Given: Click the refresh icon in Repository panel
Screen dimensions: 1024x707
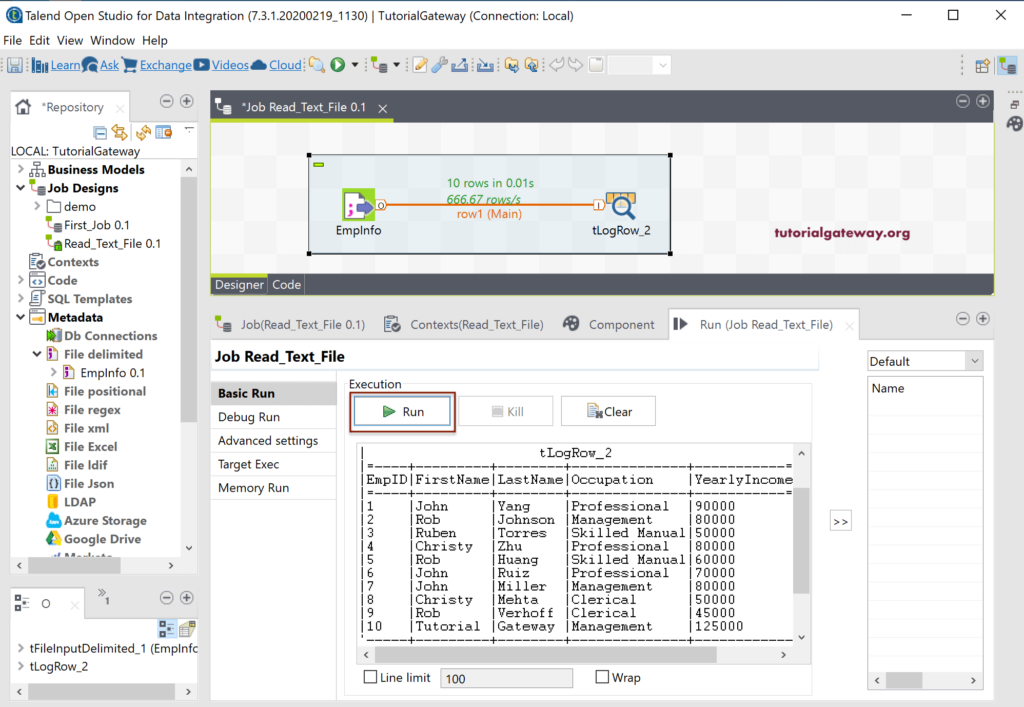Looking at the screenshot, I should click(x=143, y=133).
